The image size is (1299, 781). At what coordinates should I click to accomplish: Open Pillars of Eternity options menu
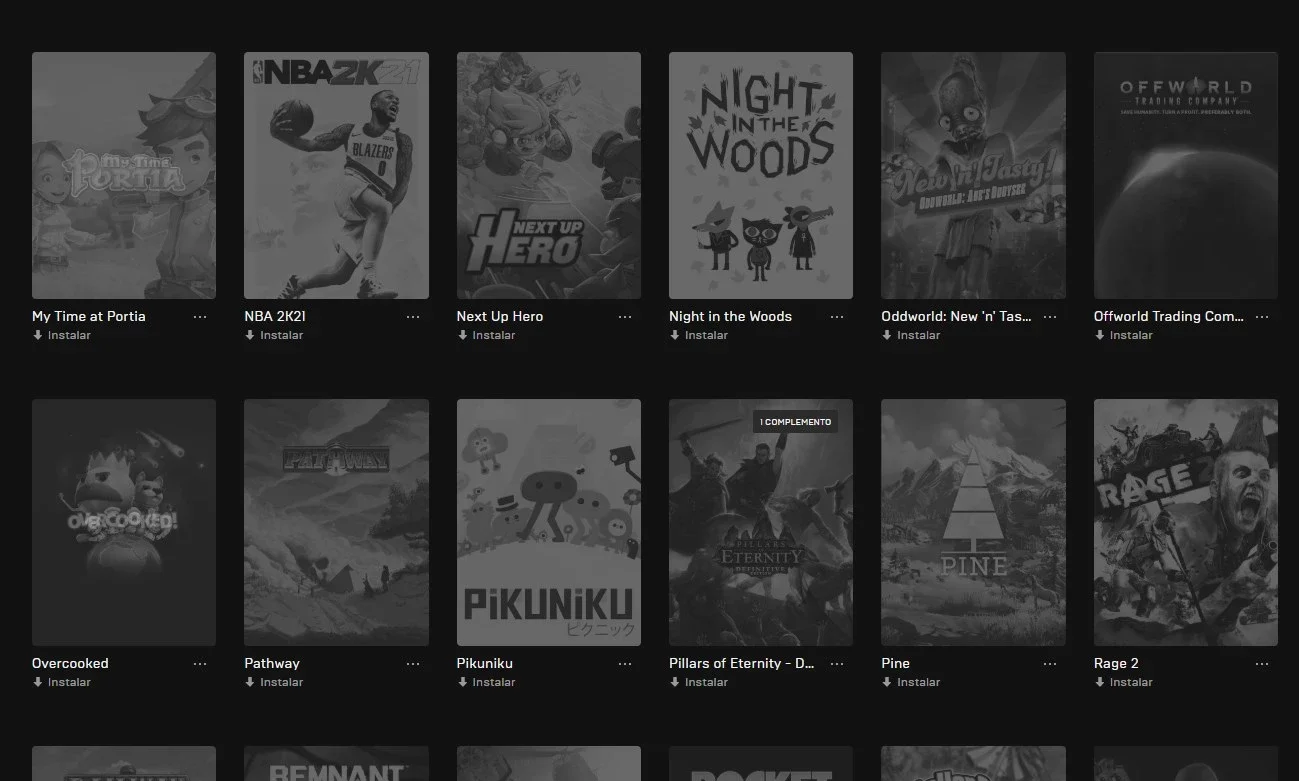click(x=837, y=664)
